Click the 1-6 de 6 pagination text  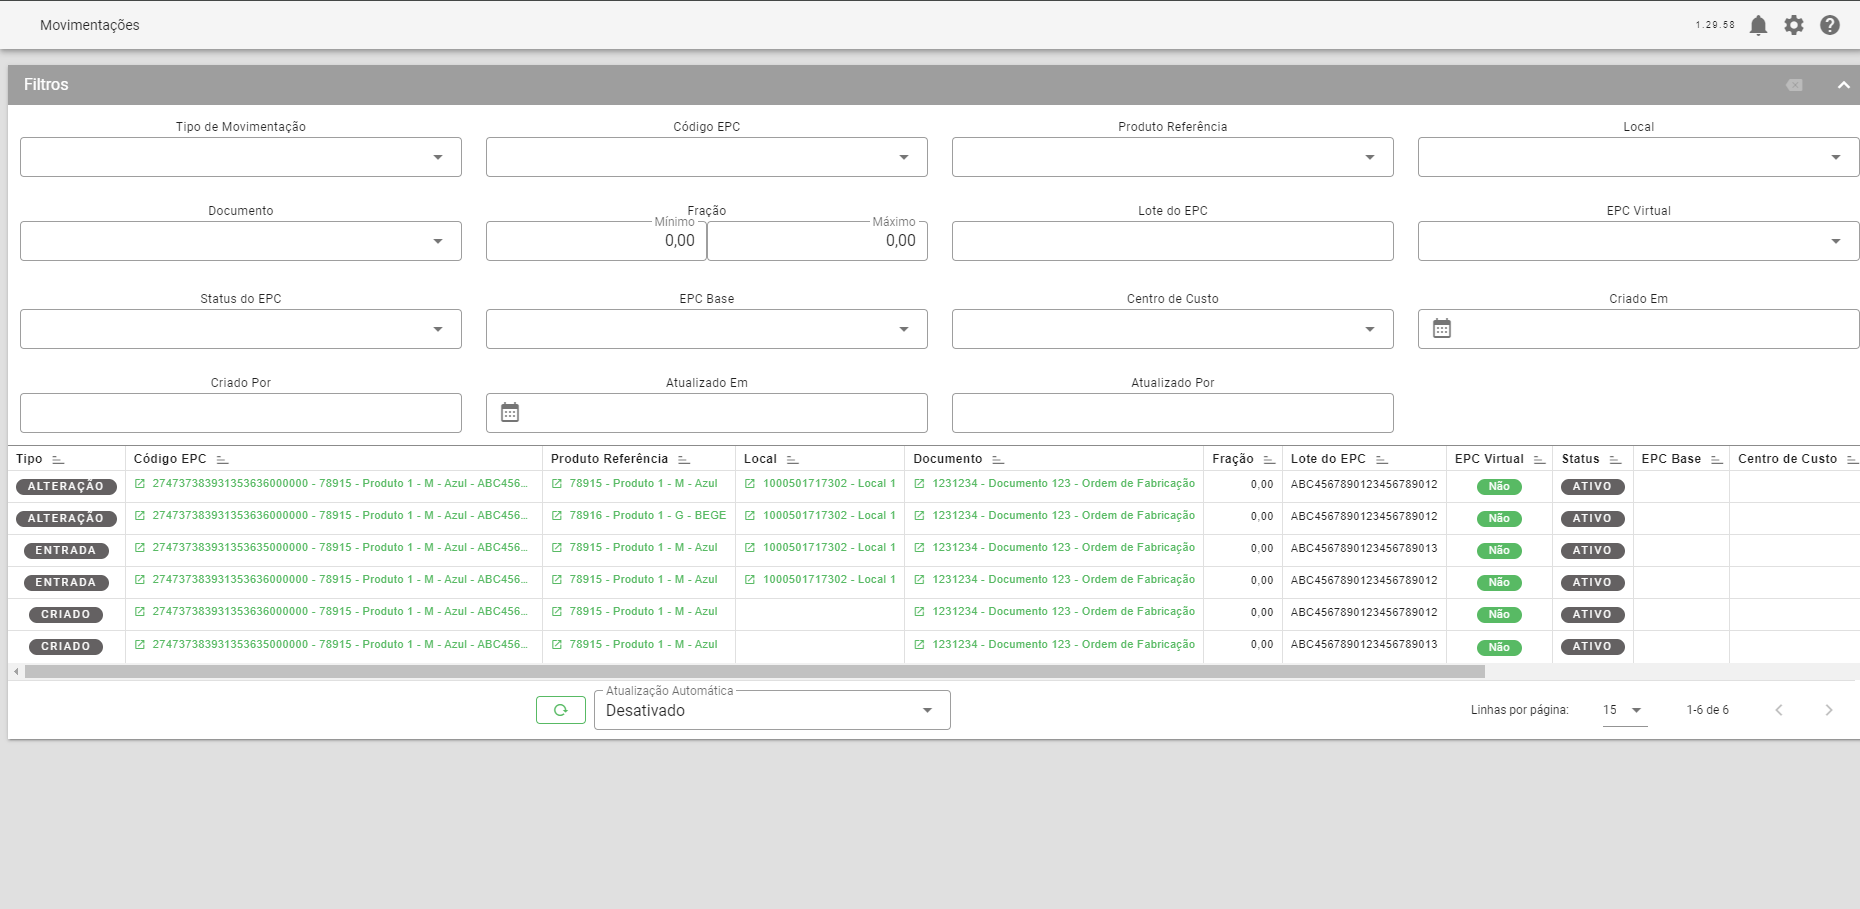pyautogui.click(x=1707, y=710)
